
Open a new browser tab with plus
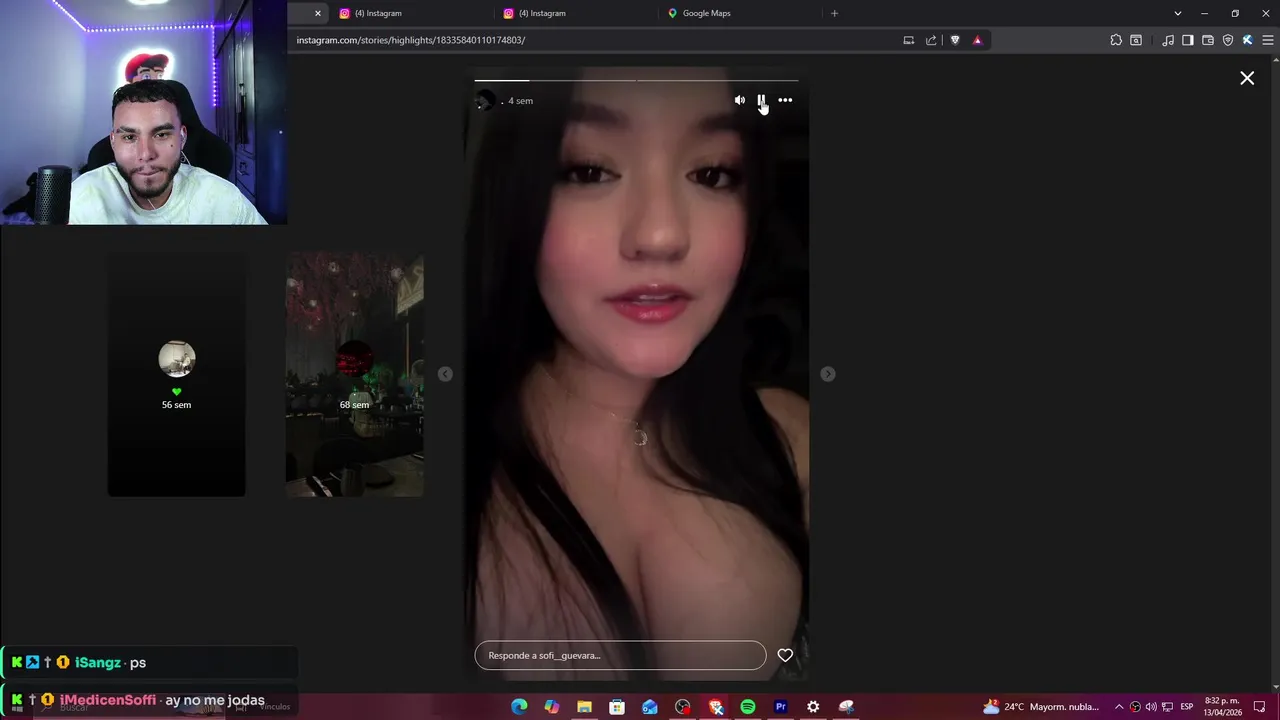tap(834, 13)
